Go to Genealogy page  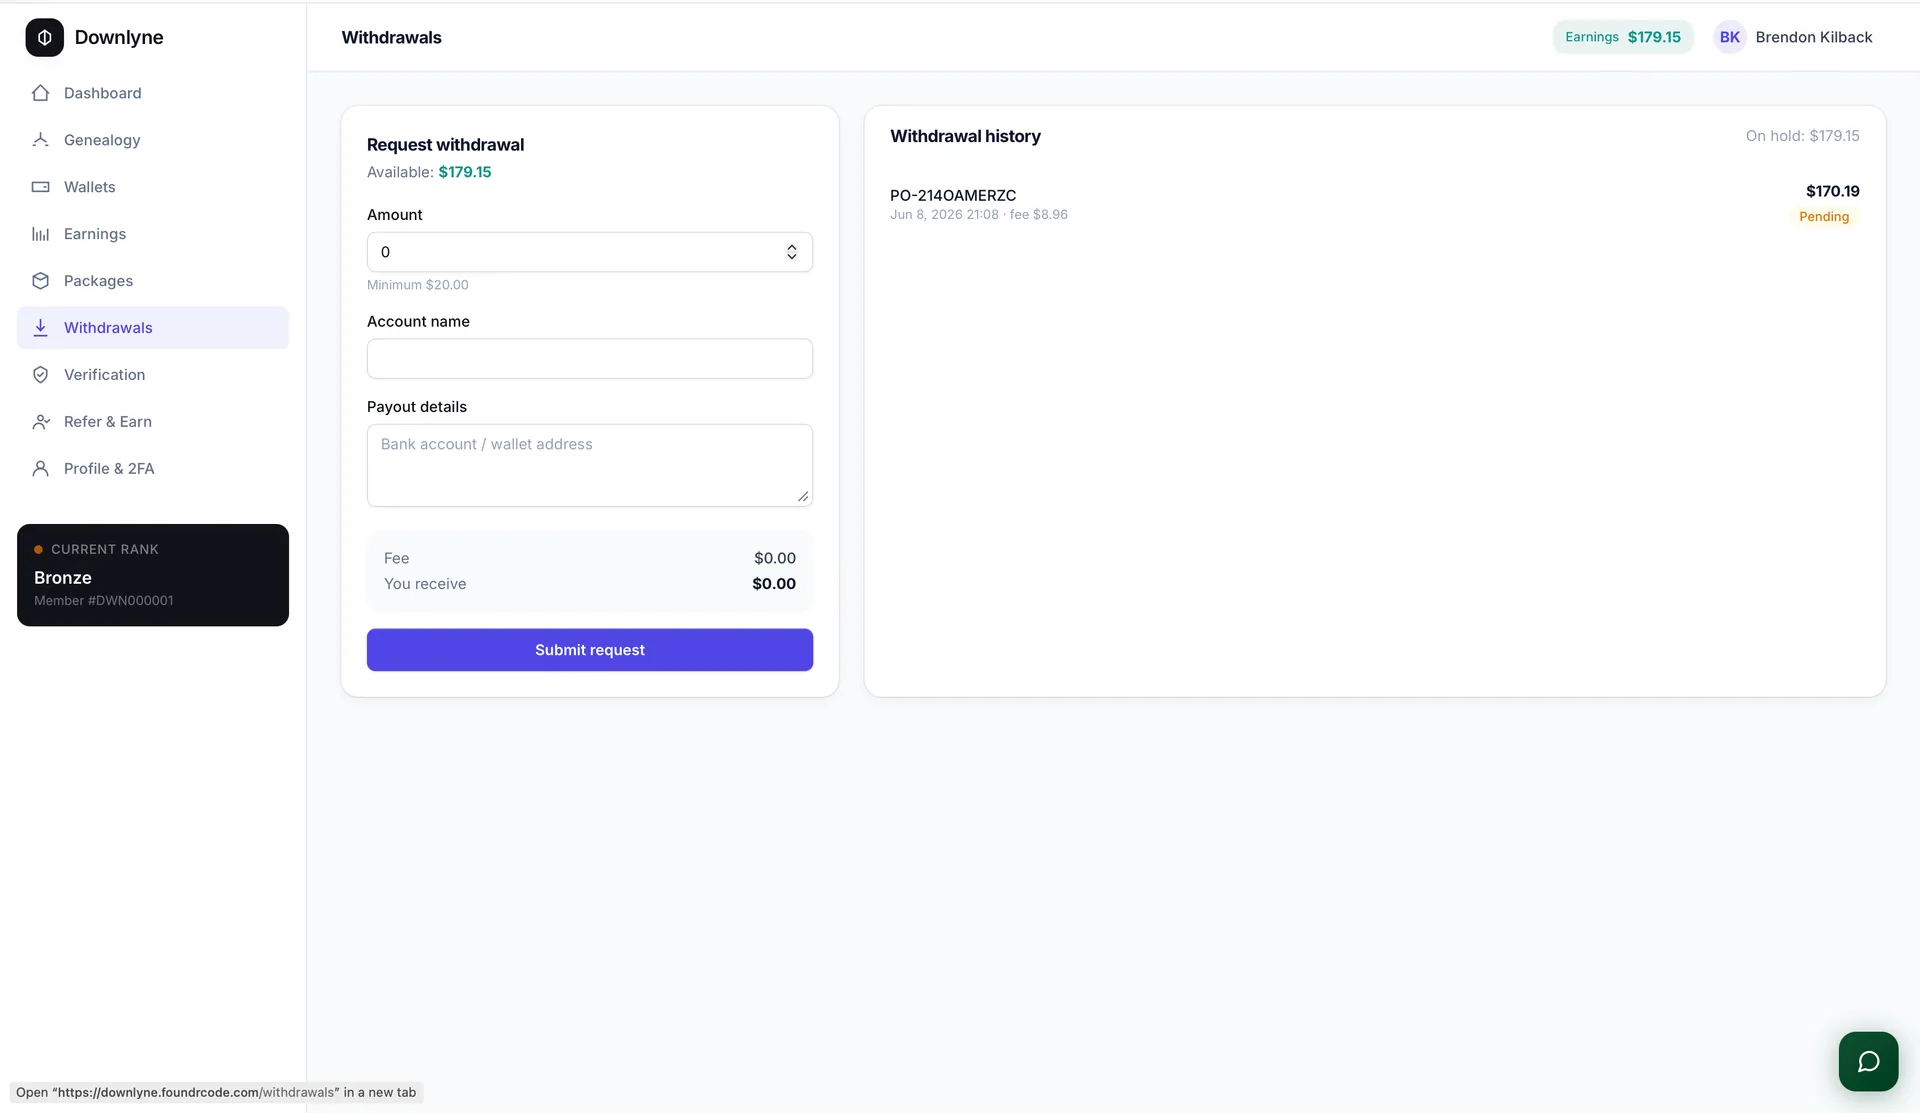pos(153,140)
